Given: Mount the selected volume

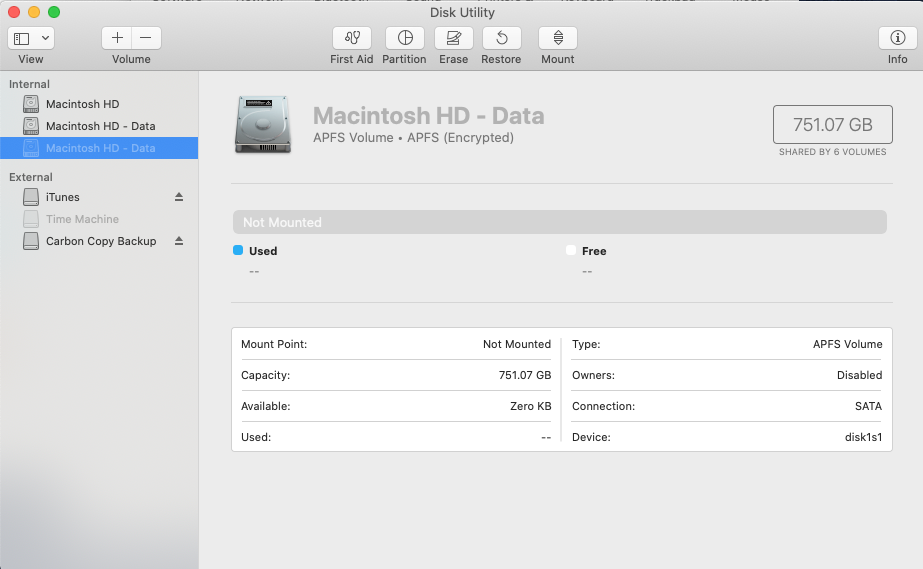Looking at the screenshot, I should point(557,38).
